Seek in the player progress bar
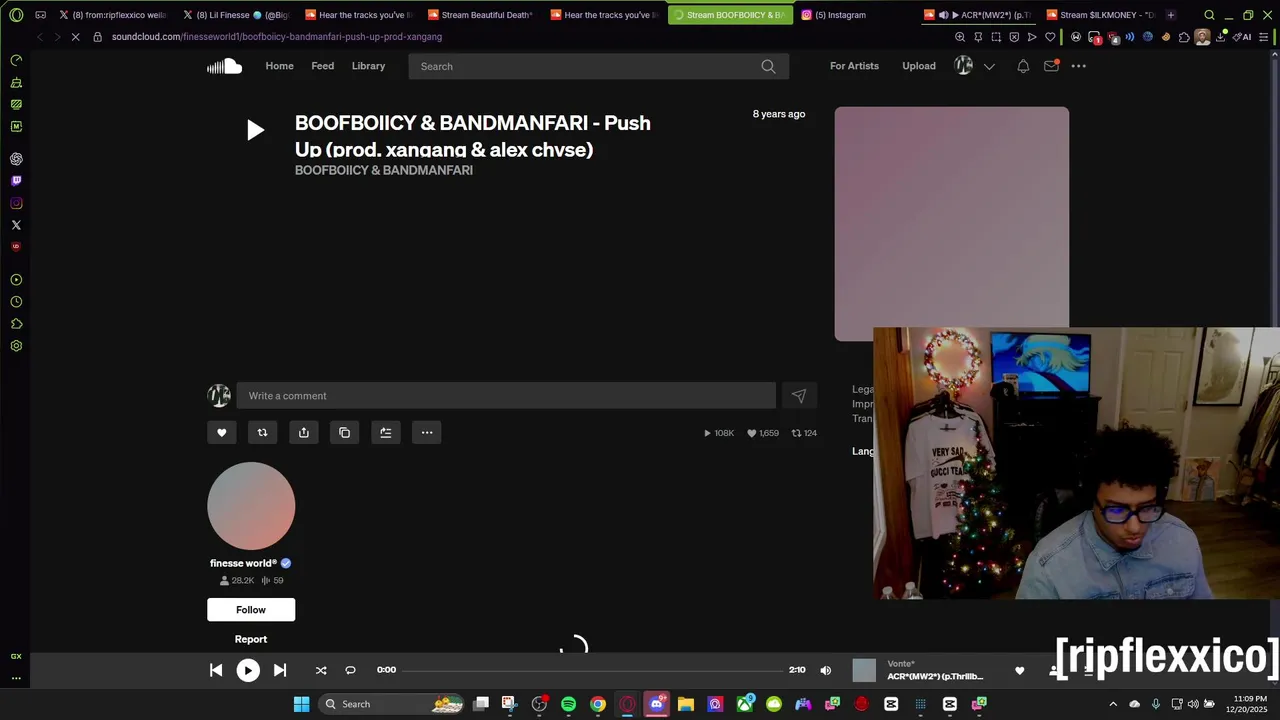The height and width of the screenshot is (720, 1280). tap(592, 670)
